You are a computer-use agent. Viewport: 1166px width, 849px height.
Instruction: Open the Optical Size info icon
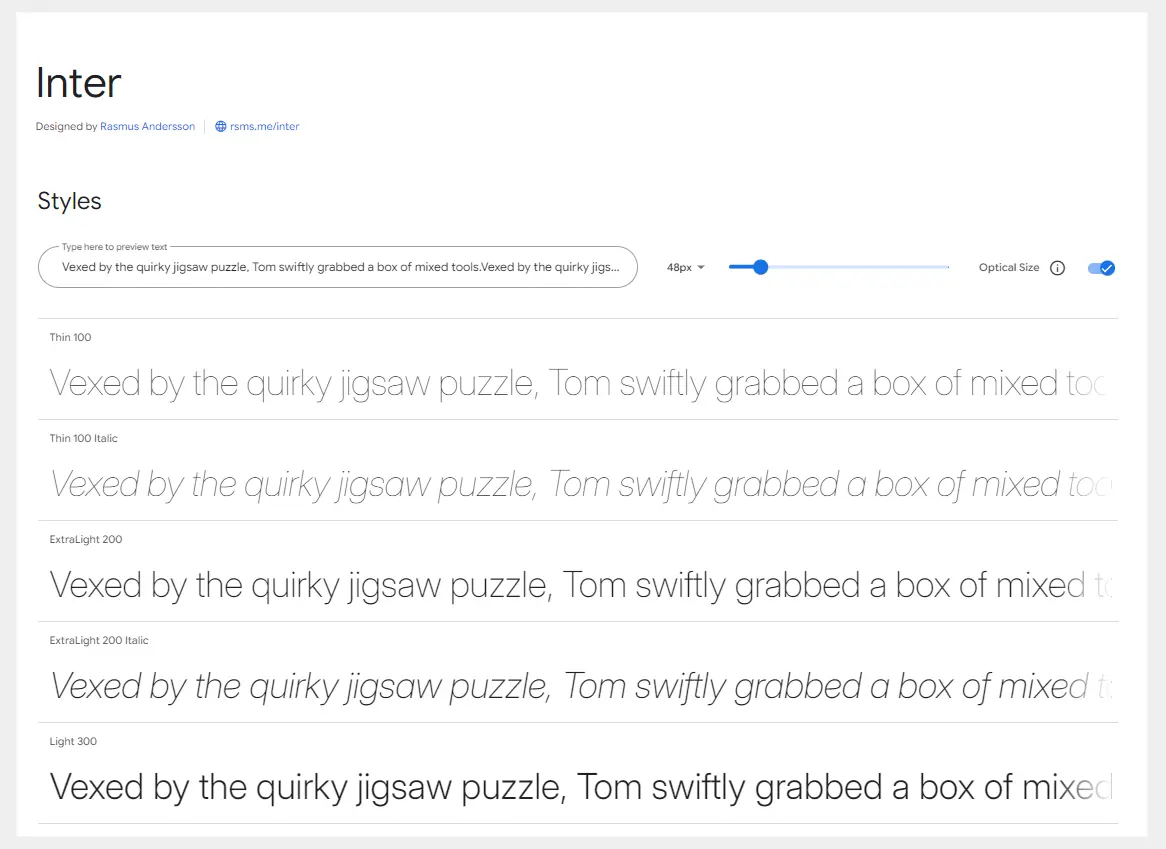tap(1057, 268)
